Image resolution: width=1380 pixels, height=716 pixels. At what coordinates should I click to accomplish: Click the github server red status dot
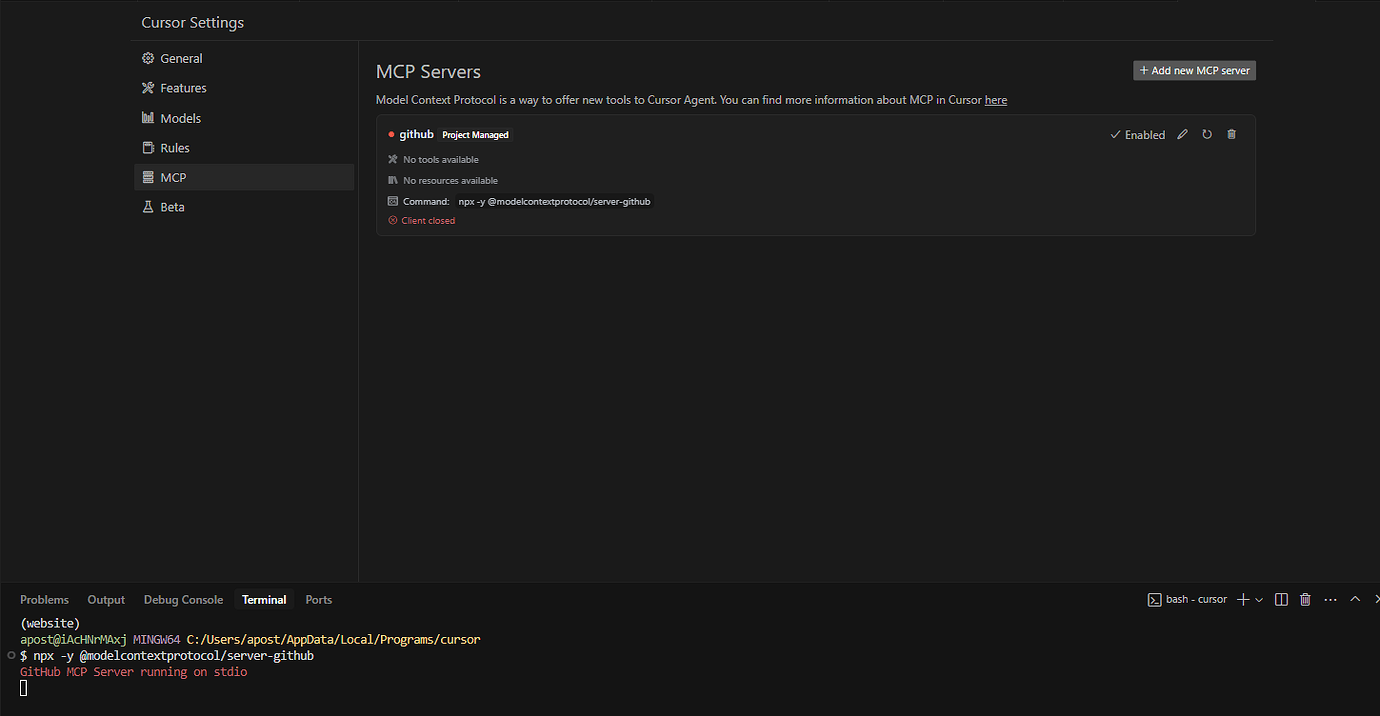[391, 134]
